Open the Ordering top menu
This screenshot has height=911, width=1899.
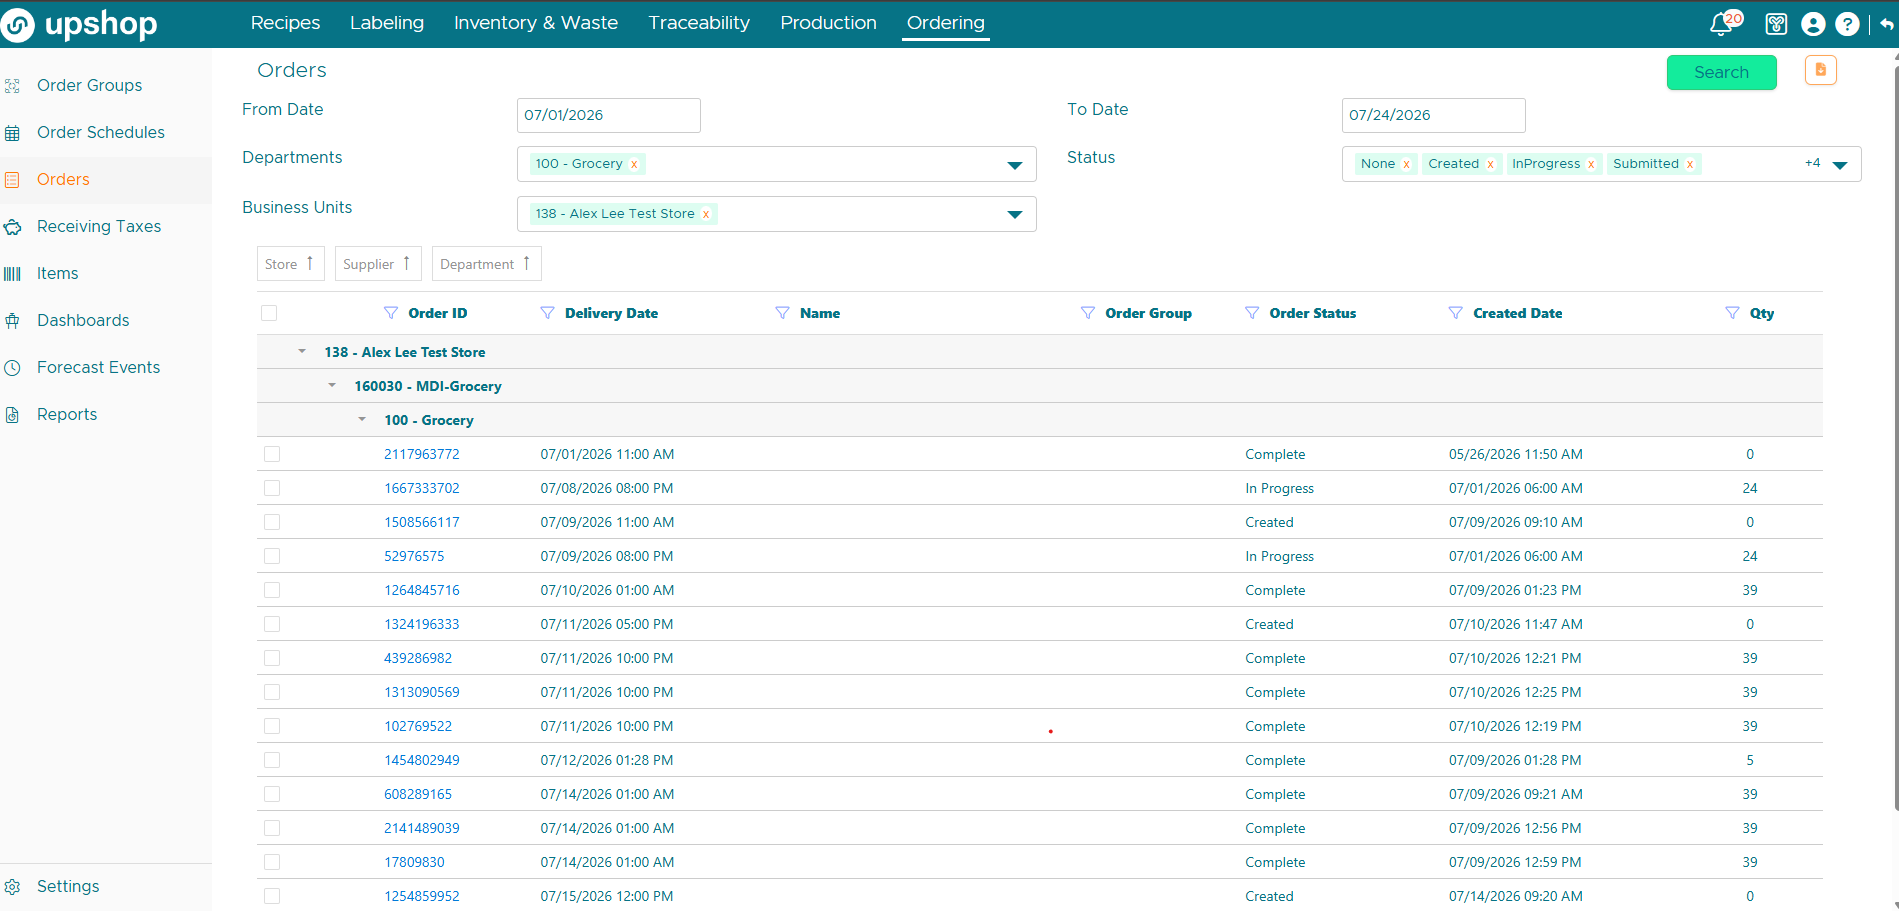coord(946,23)
